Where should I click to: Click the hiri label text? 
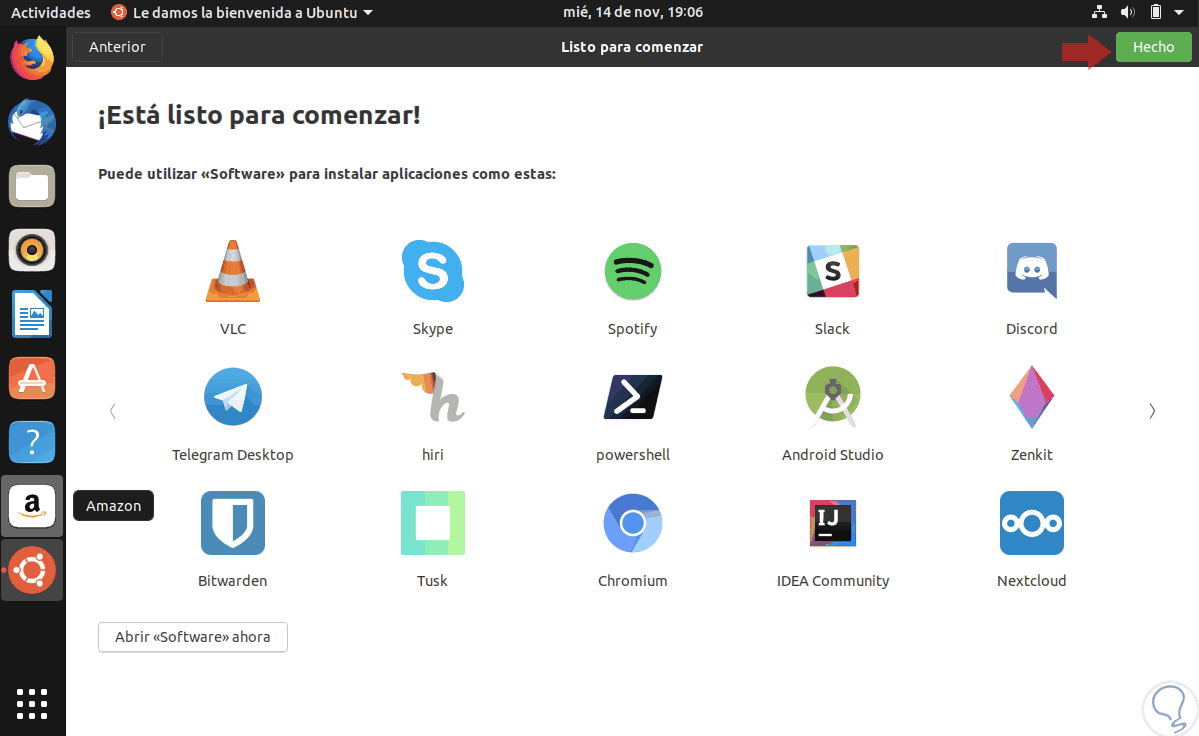pos(433,455)
